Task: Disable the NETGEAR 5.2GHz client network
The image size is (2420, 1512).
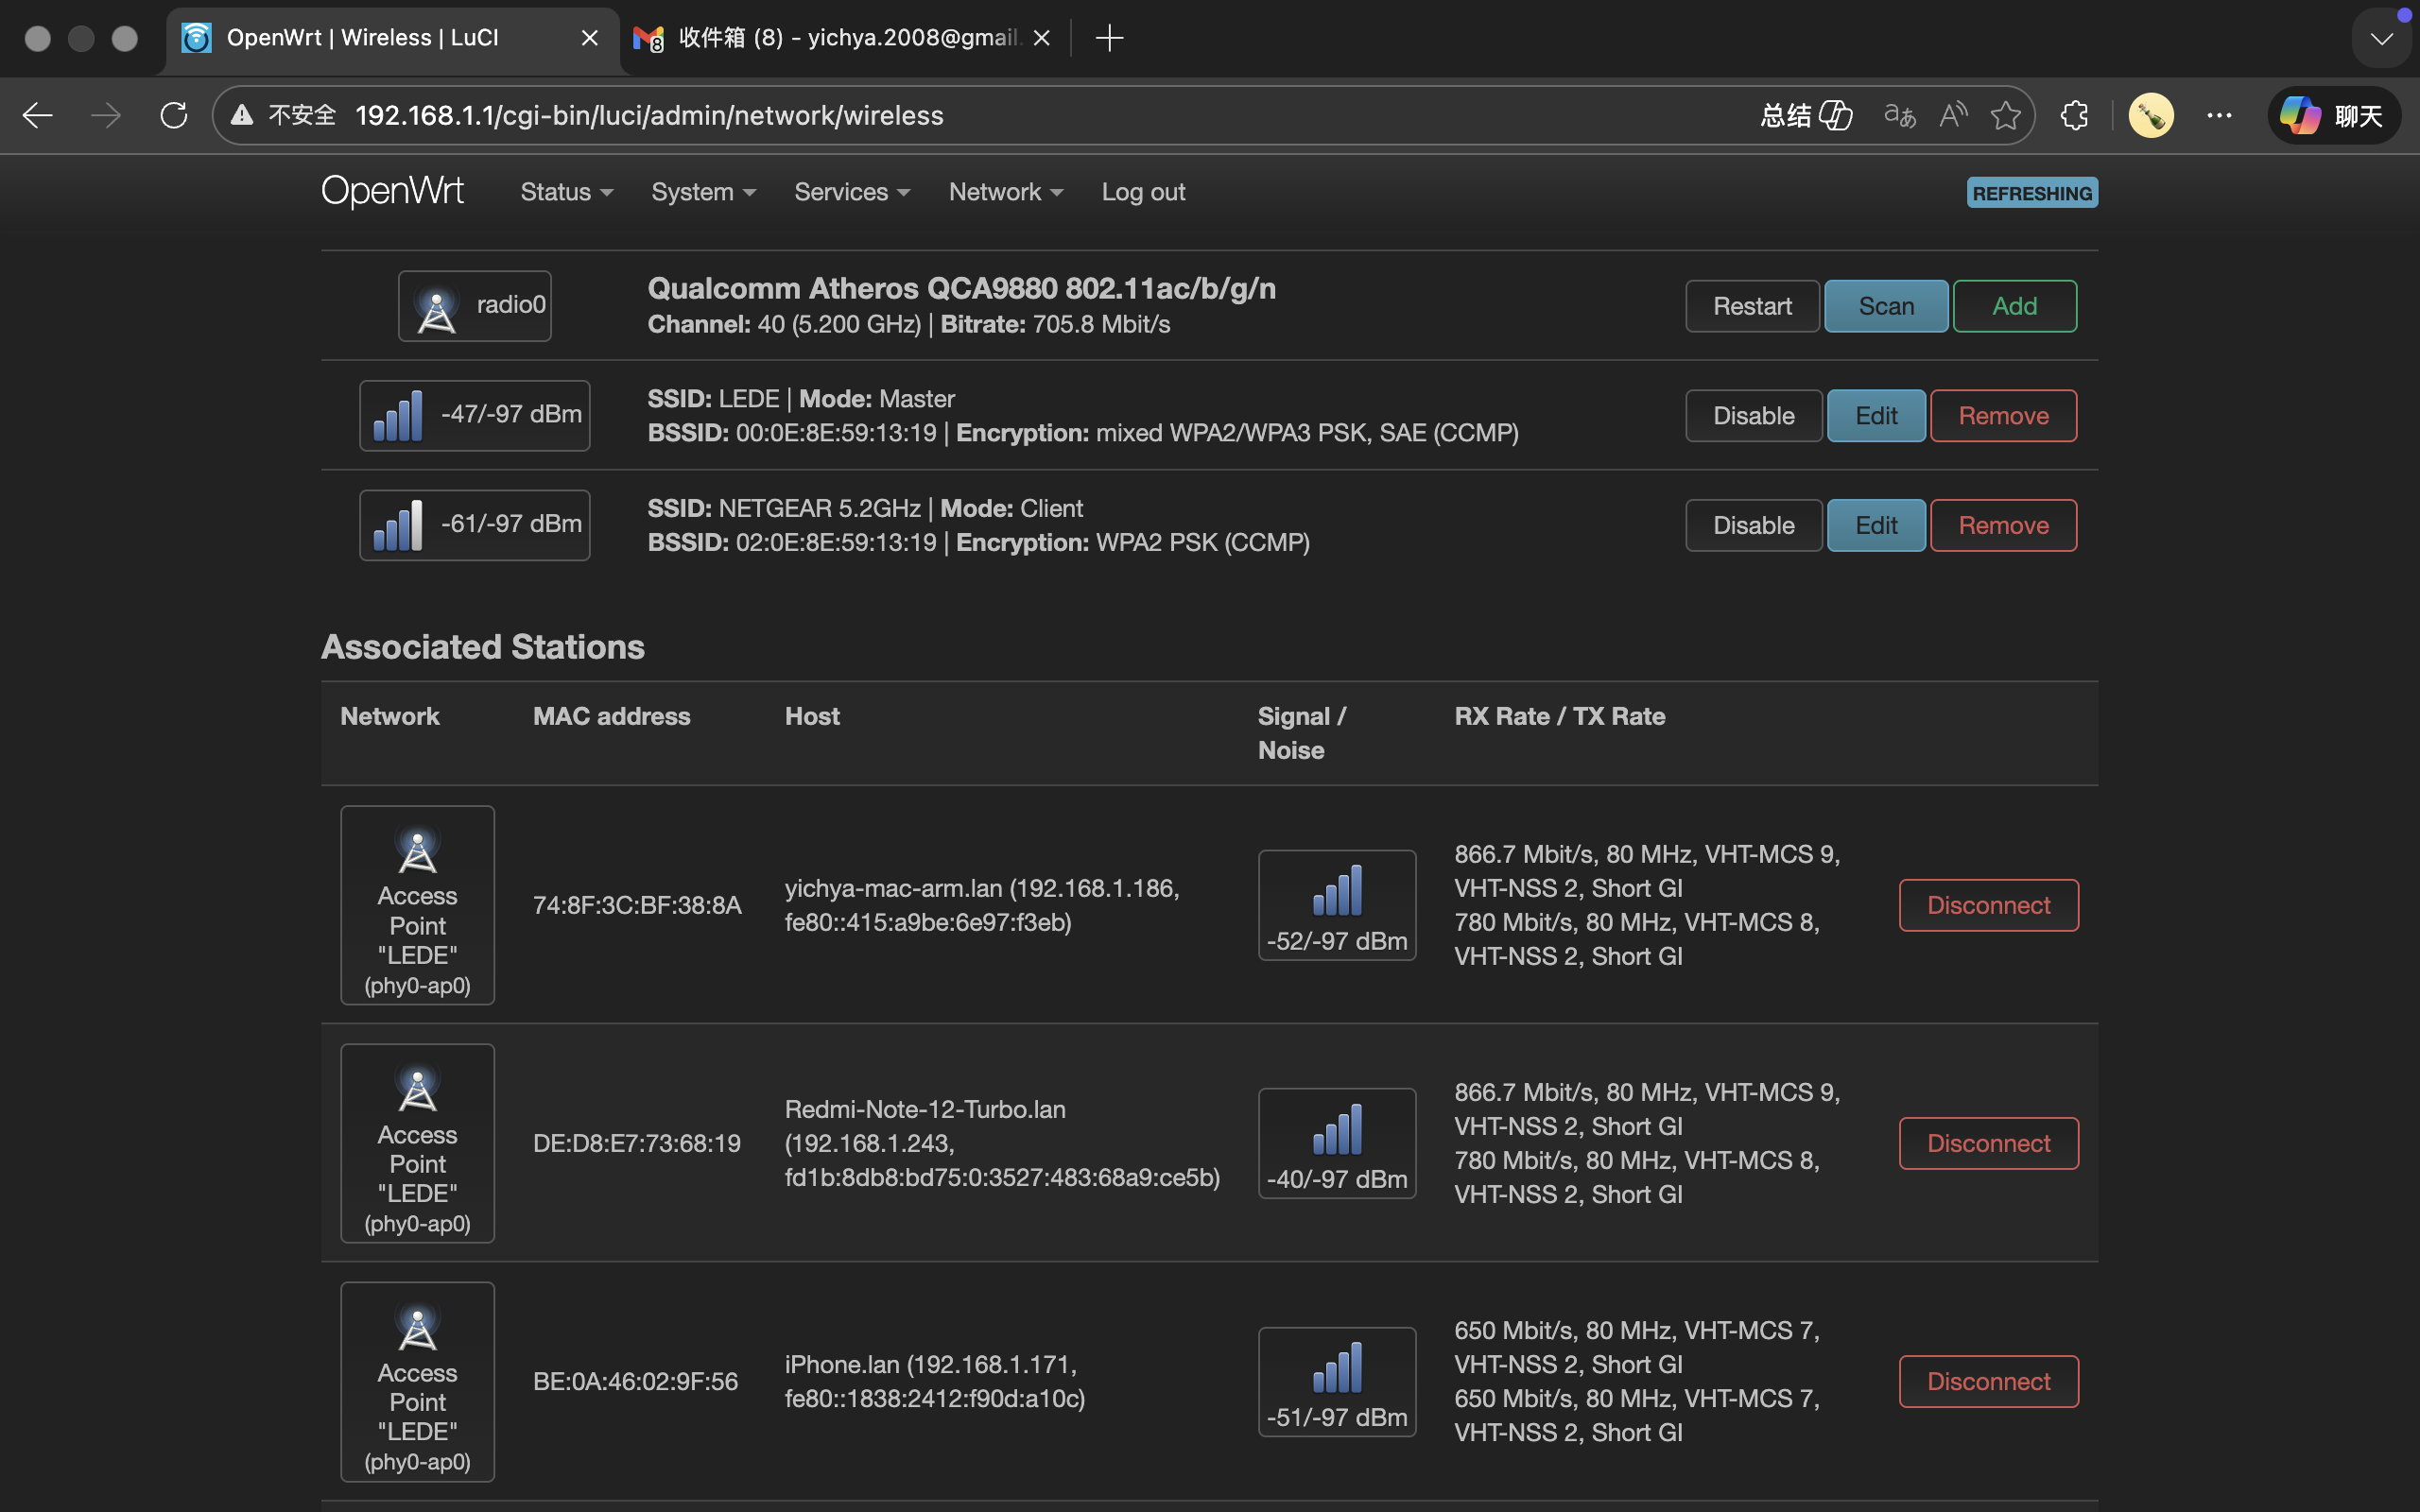Action: 1753,525
